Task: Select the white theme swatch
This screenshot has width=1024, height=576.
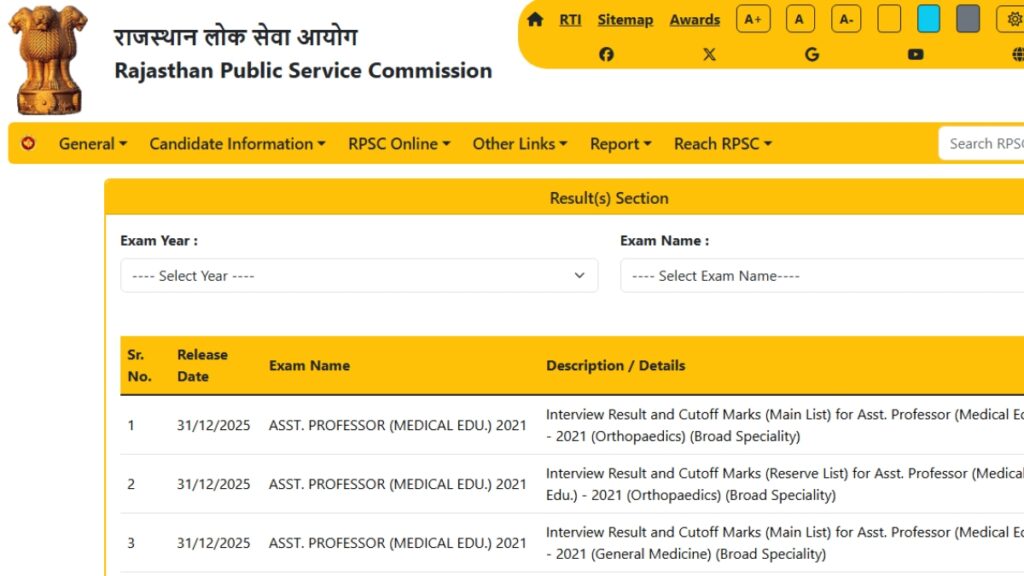Action: (889, 18)
